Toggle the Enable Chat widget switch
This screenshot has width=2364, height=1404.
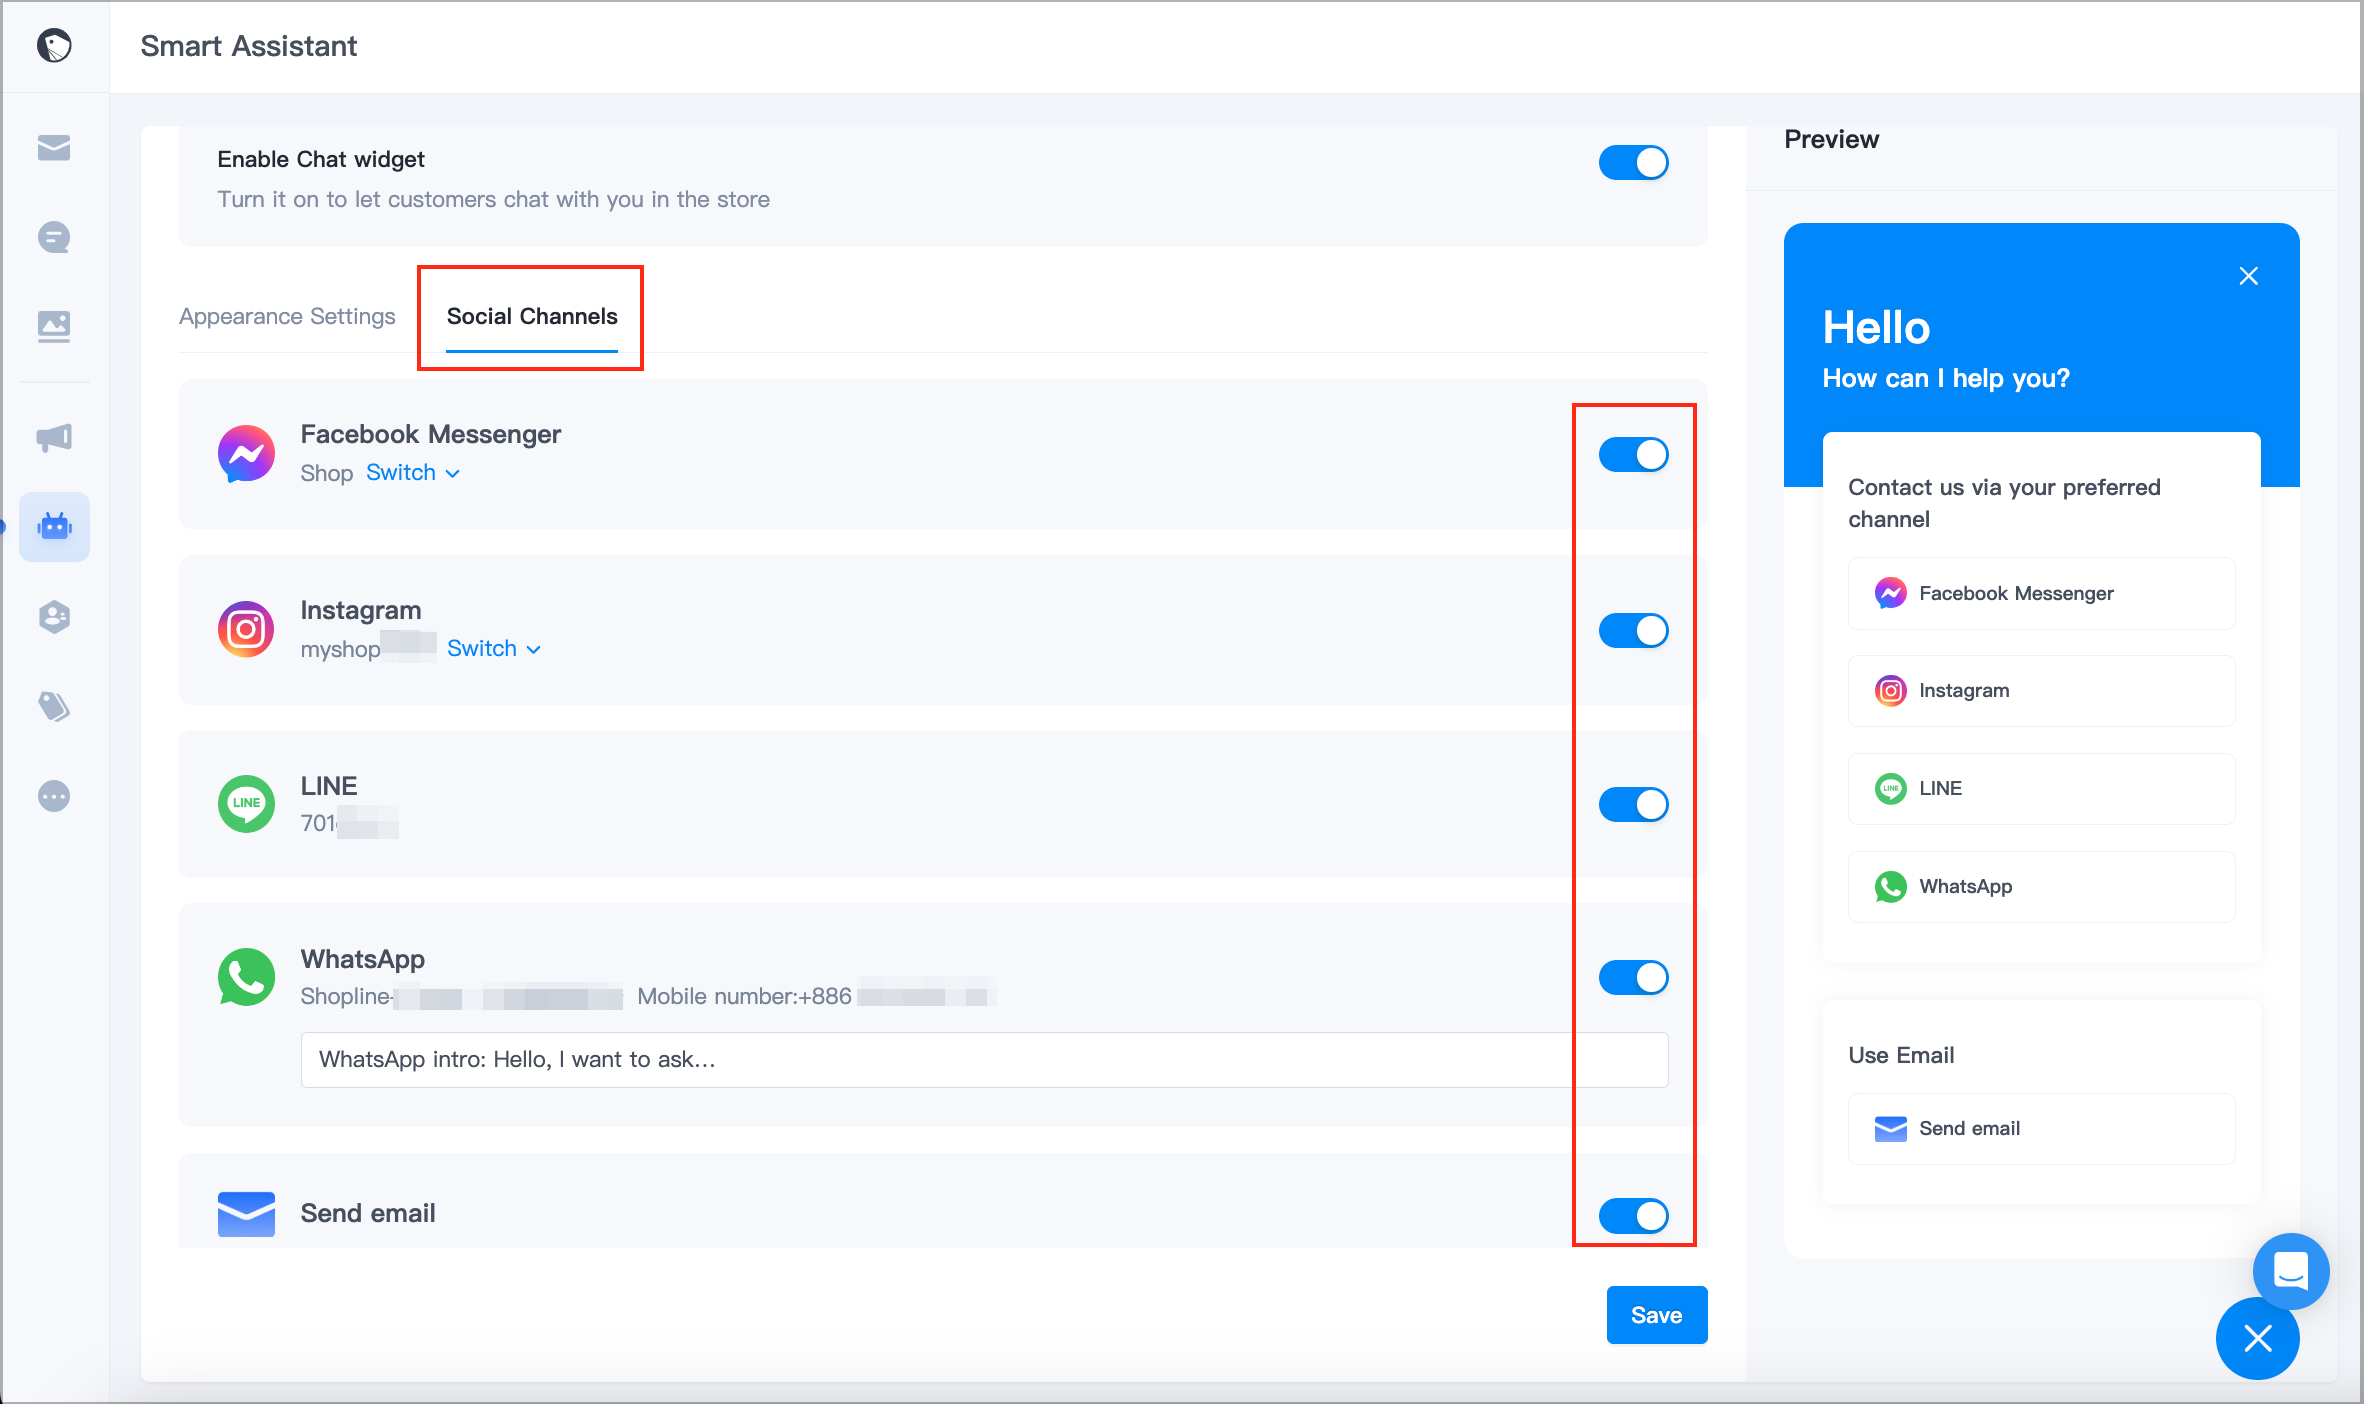pos(1635,162)
